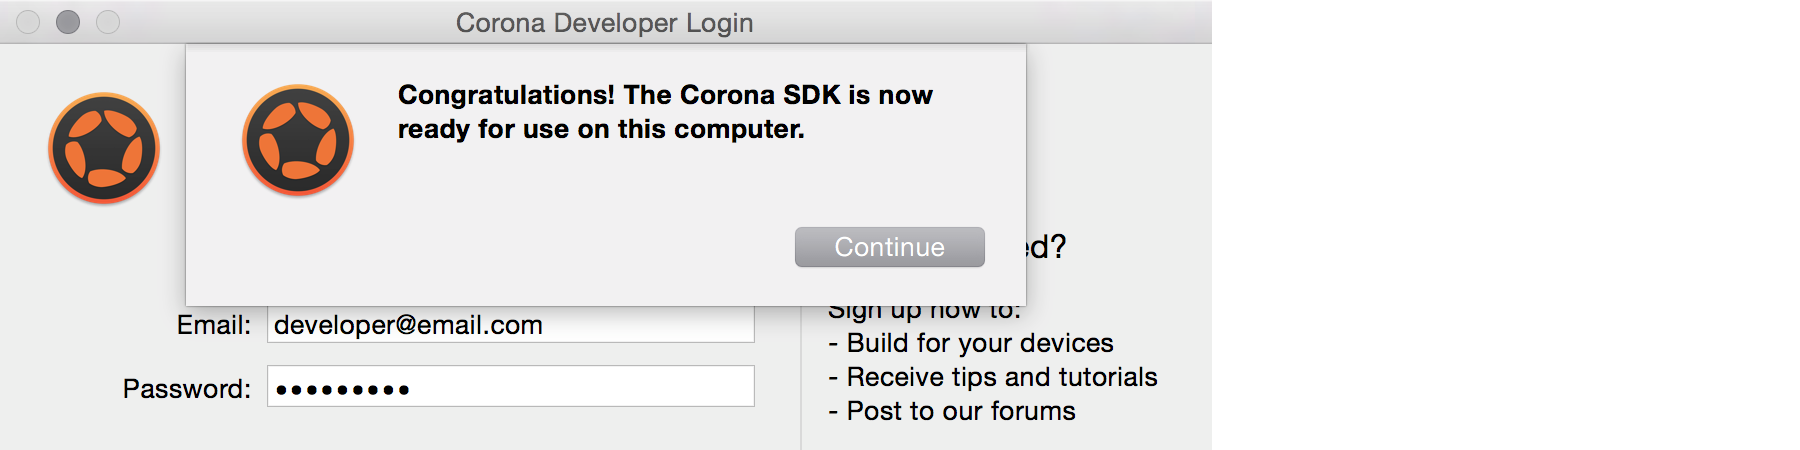Click the vertical divider beside the login form

801,378
